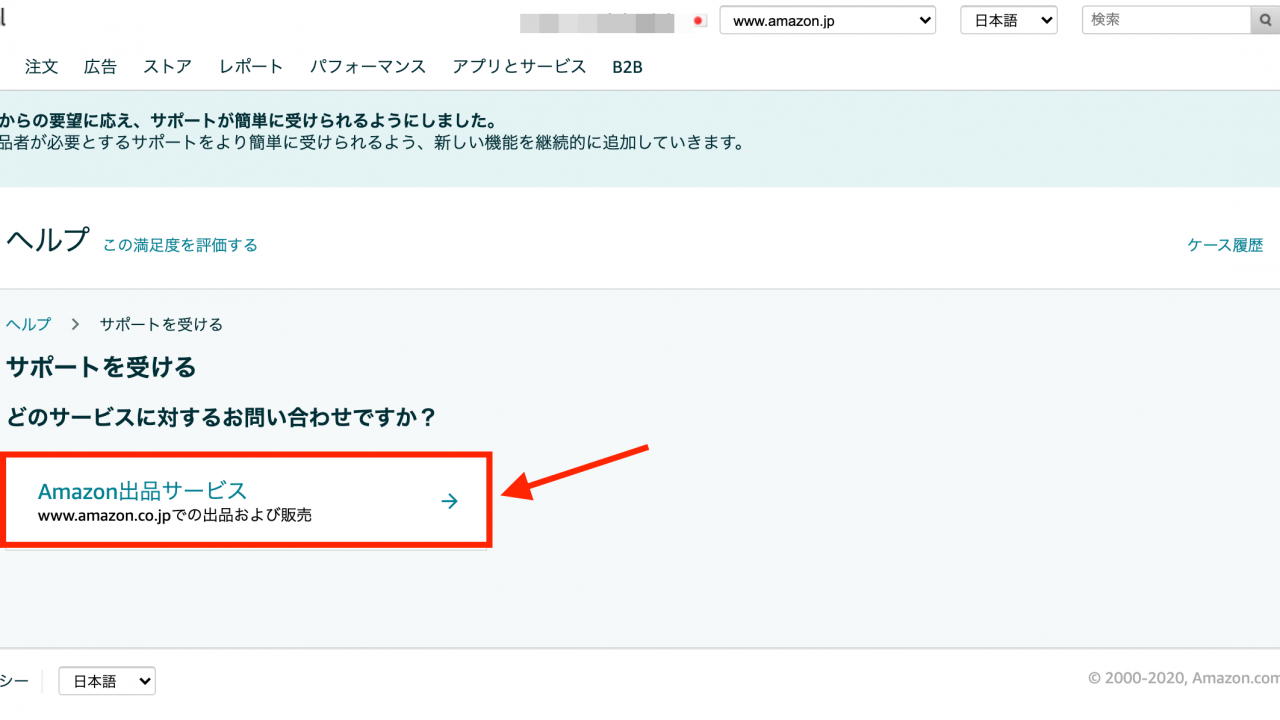Click the この満足度を評価する link
This screenshot has width=1280, height=720.
click(x=180, y=245)
